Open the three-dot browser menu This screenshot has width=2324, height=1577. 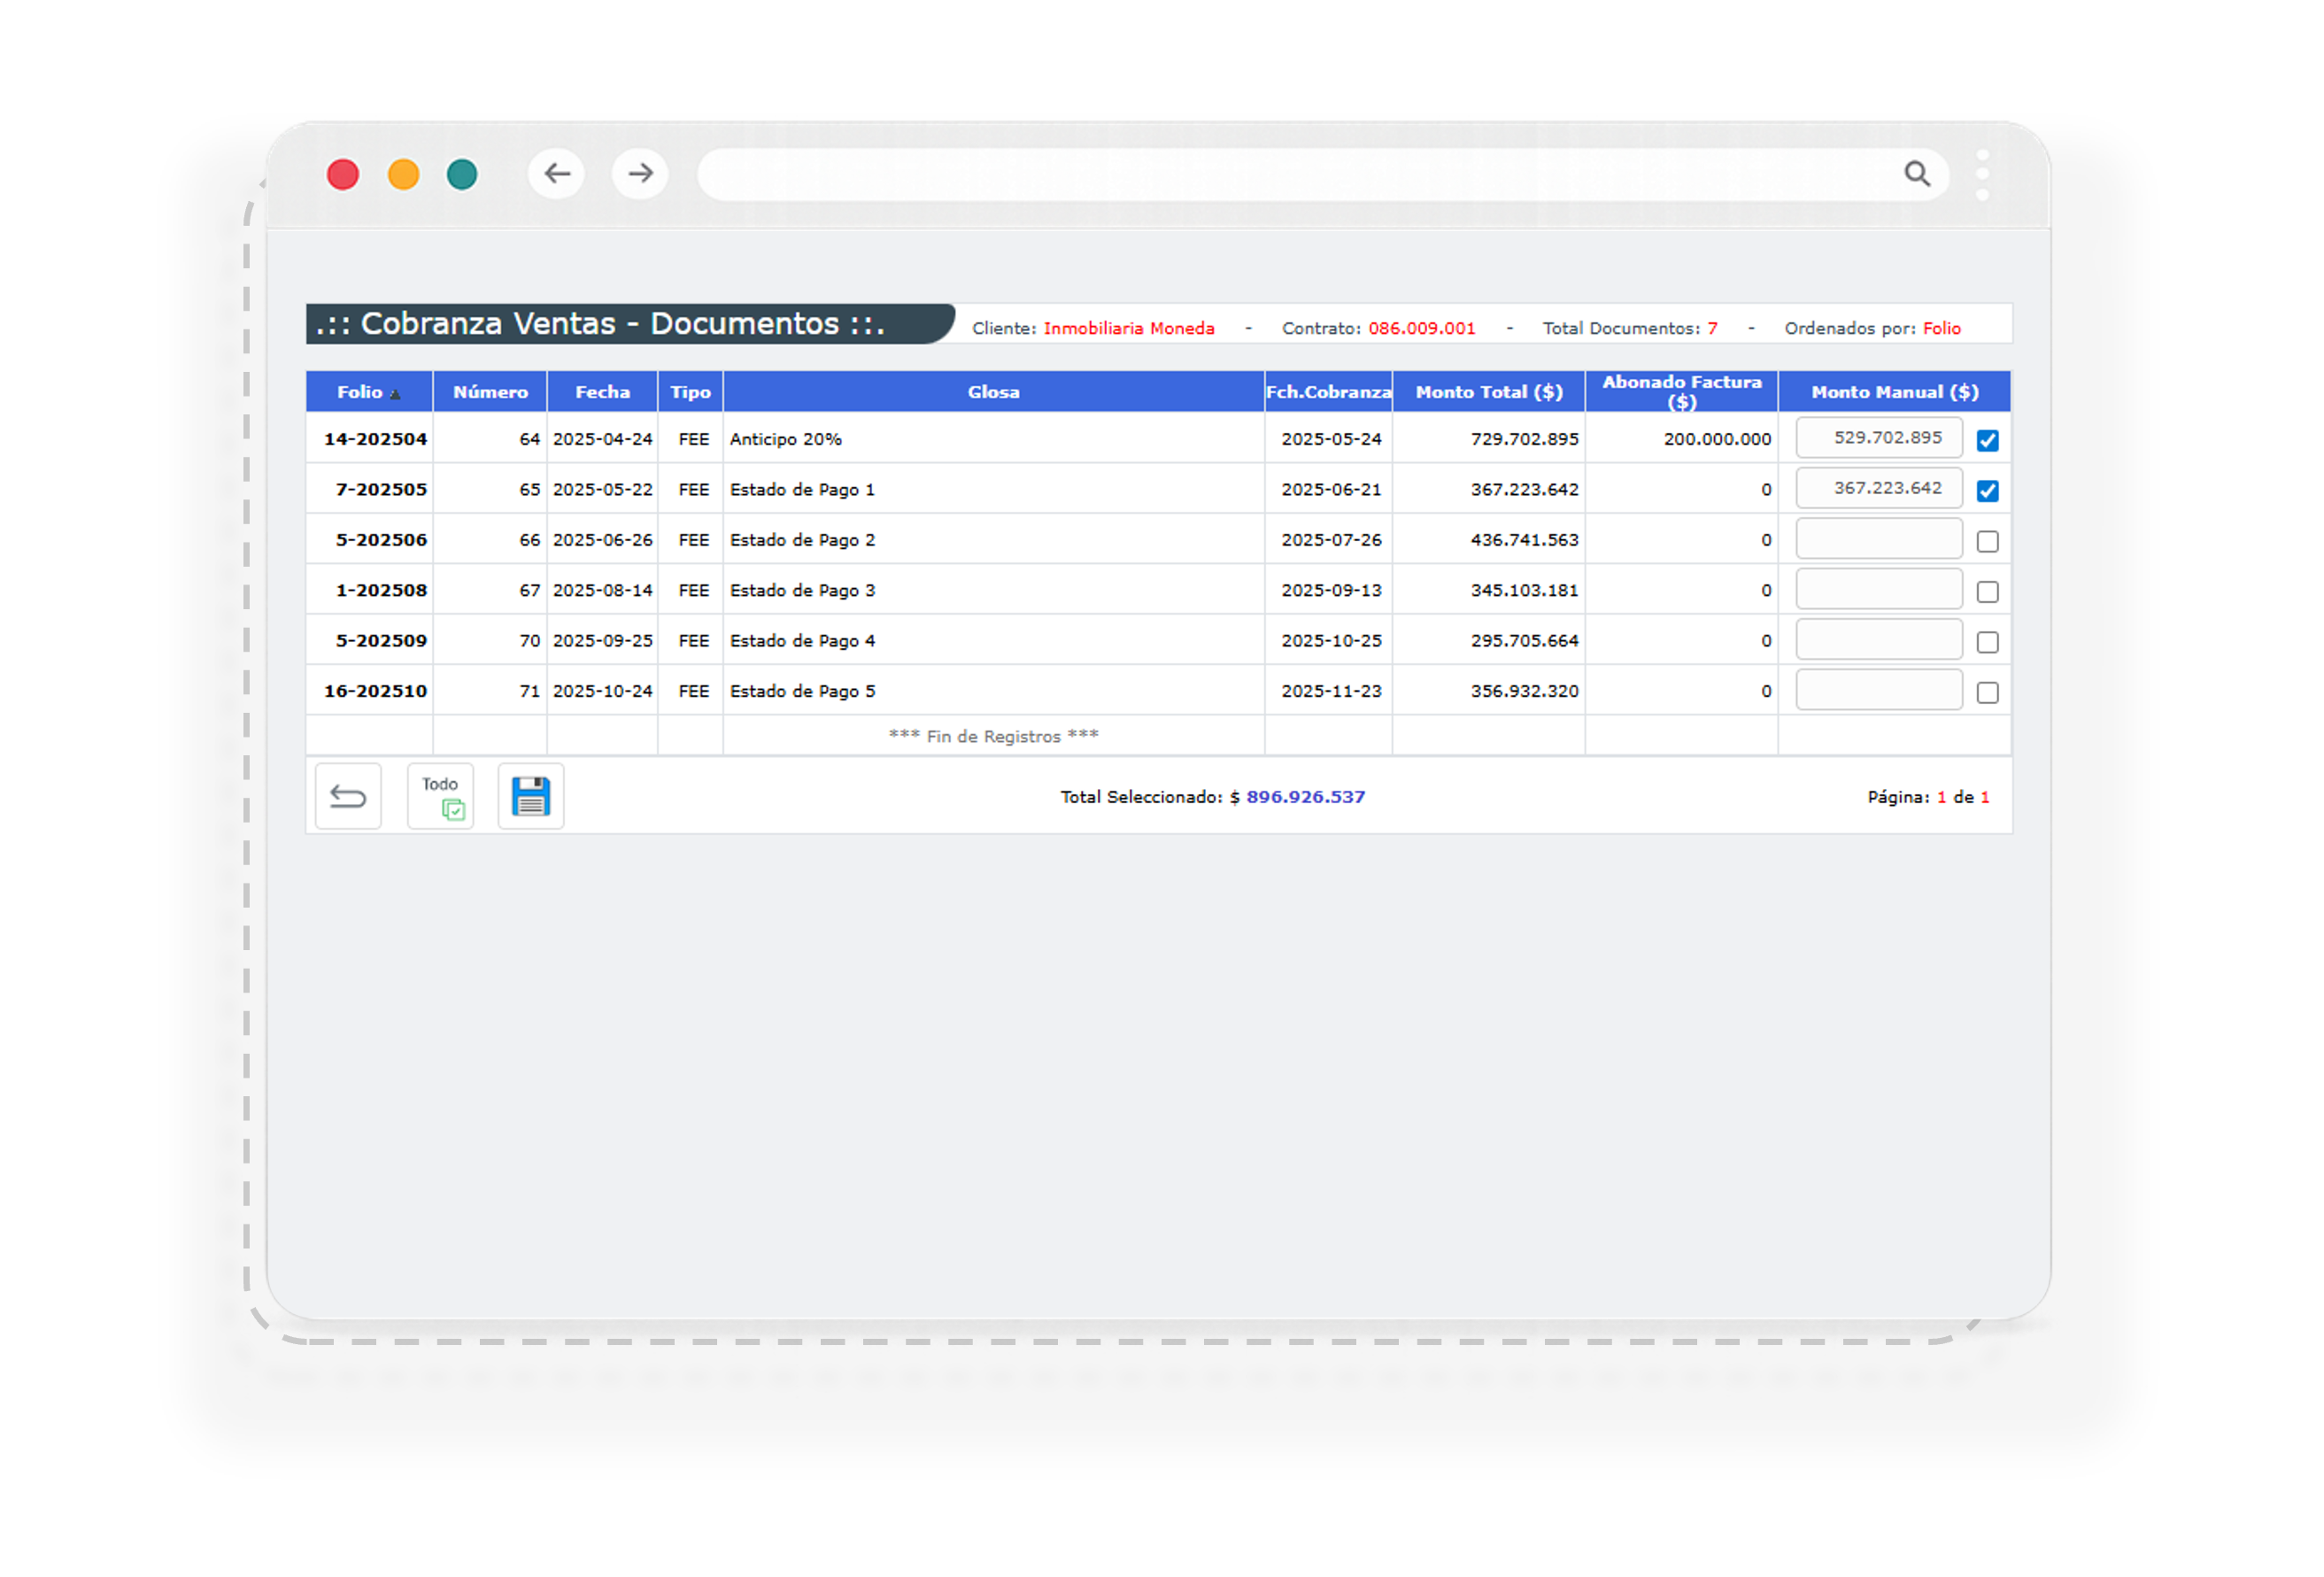point(1982,175)
